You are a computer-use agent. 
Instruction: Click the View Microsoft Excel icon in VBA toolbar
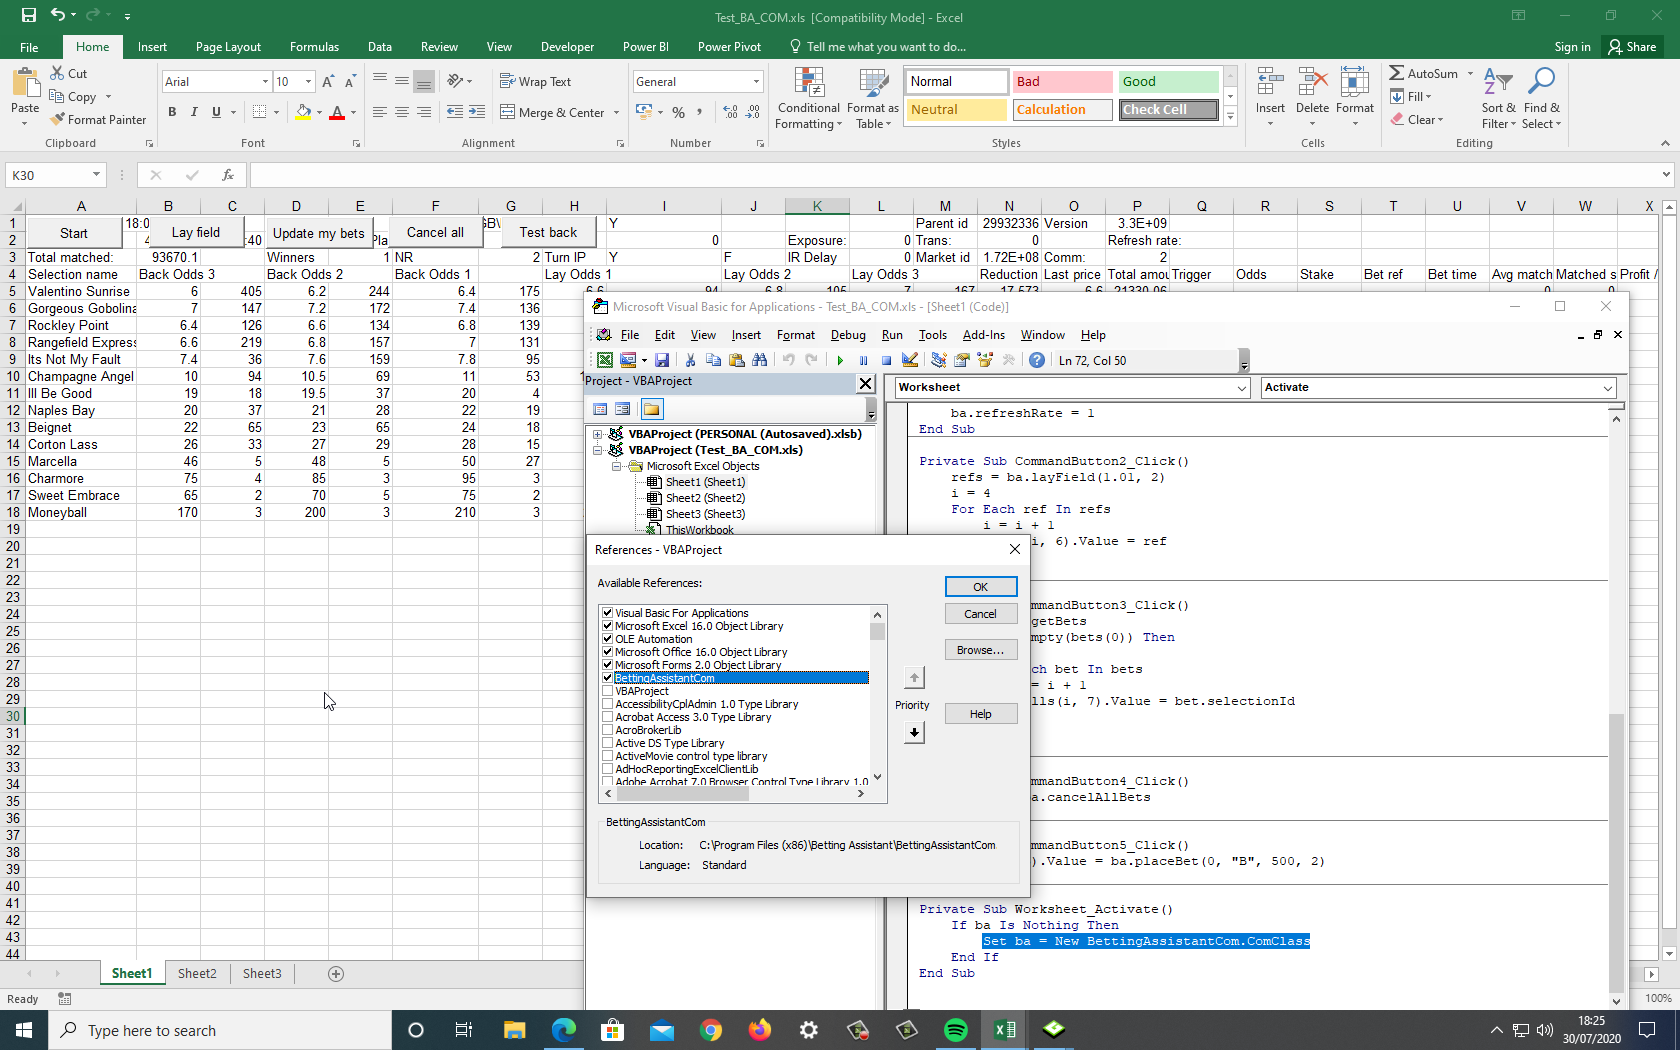click(x=605, y=360)
